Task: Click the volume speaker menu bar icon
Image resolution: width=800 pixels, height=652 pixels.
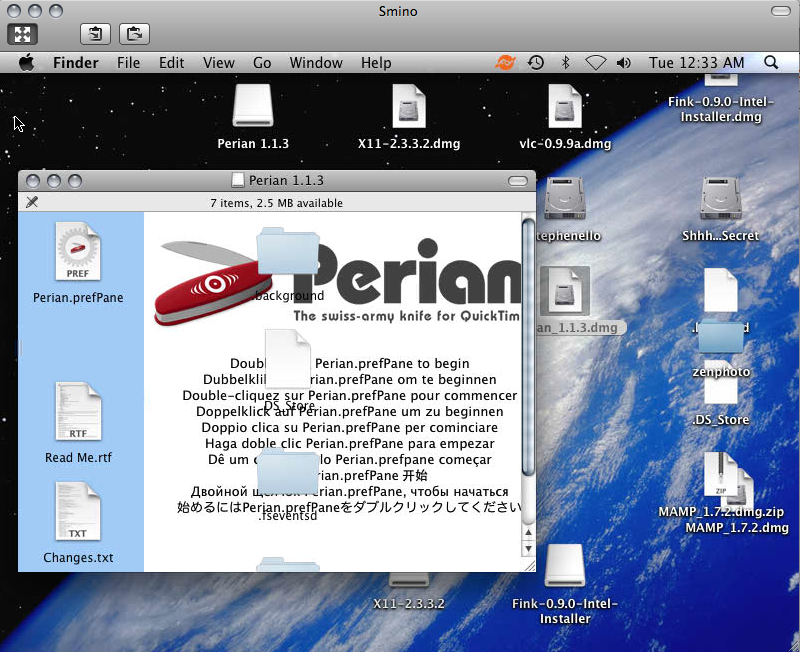Action: [623, 63]
